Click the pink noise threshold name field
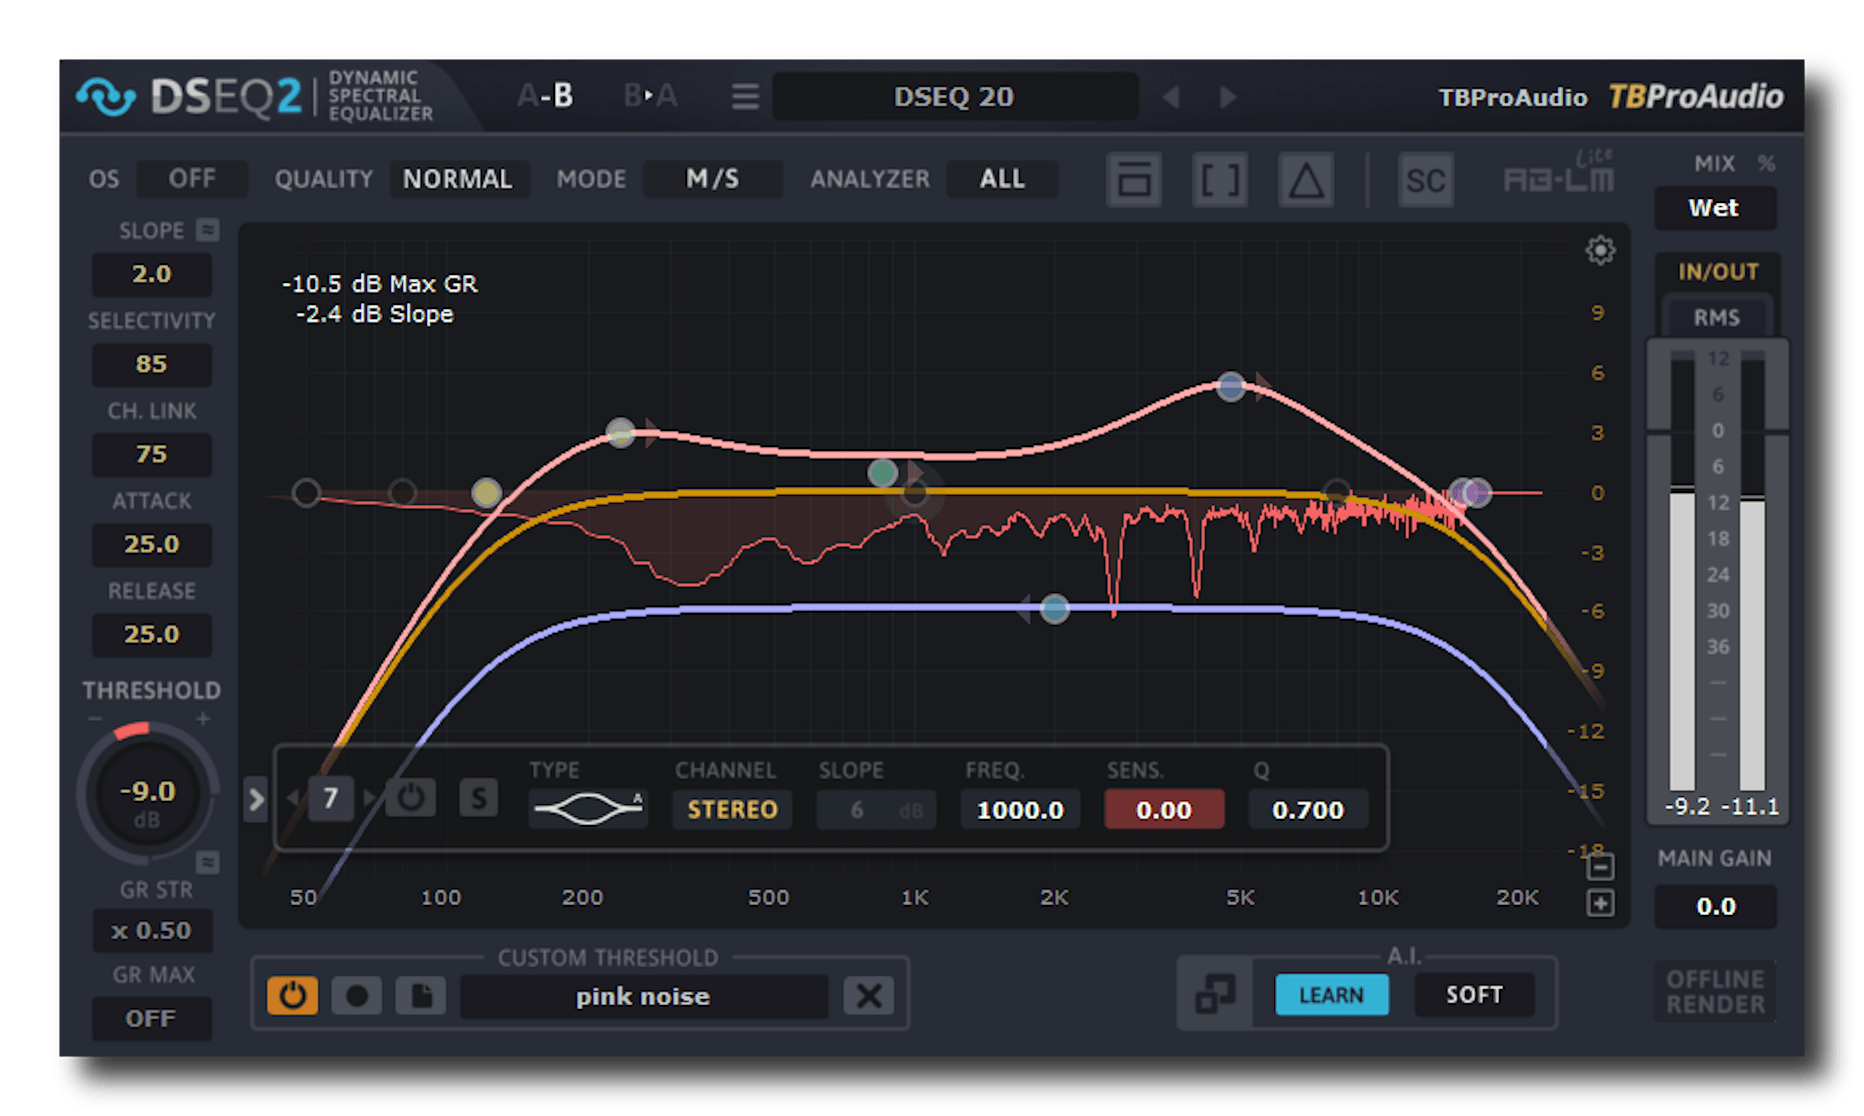1864x1116 pixels. [x=643, y=996]
